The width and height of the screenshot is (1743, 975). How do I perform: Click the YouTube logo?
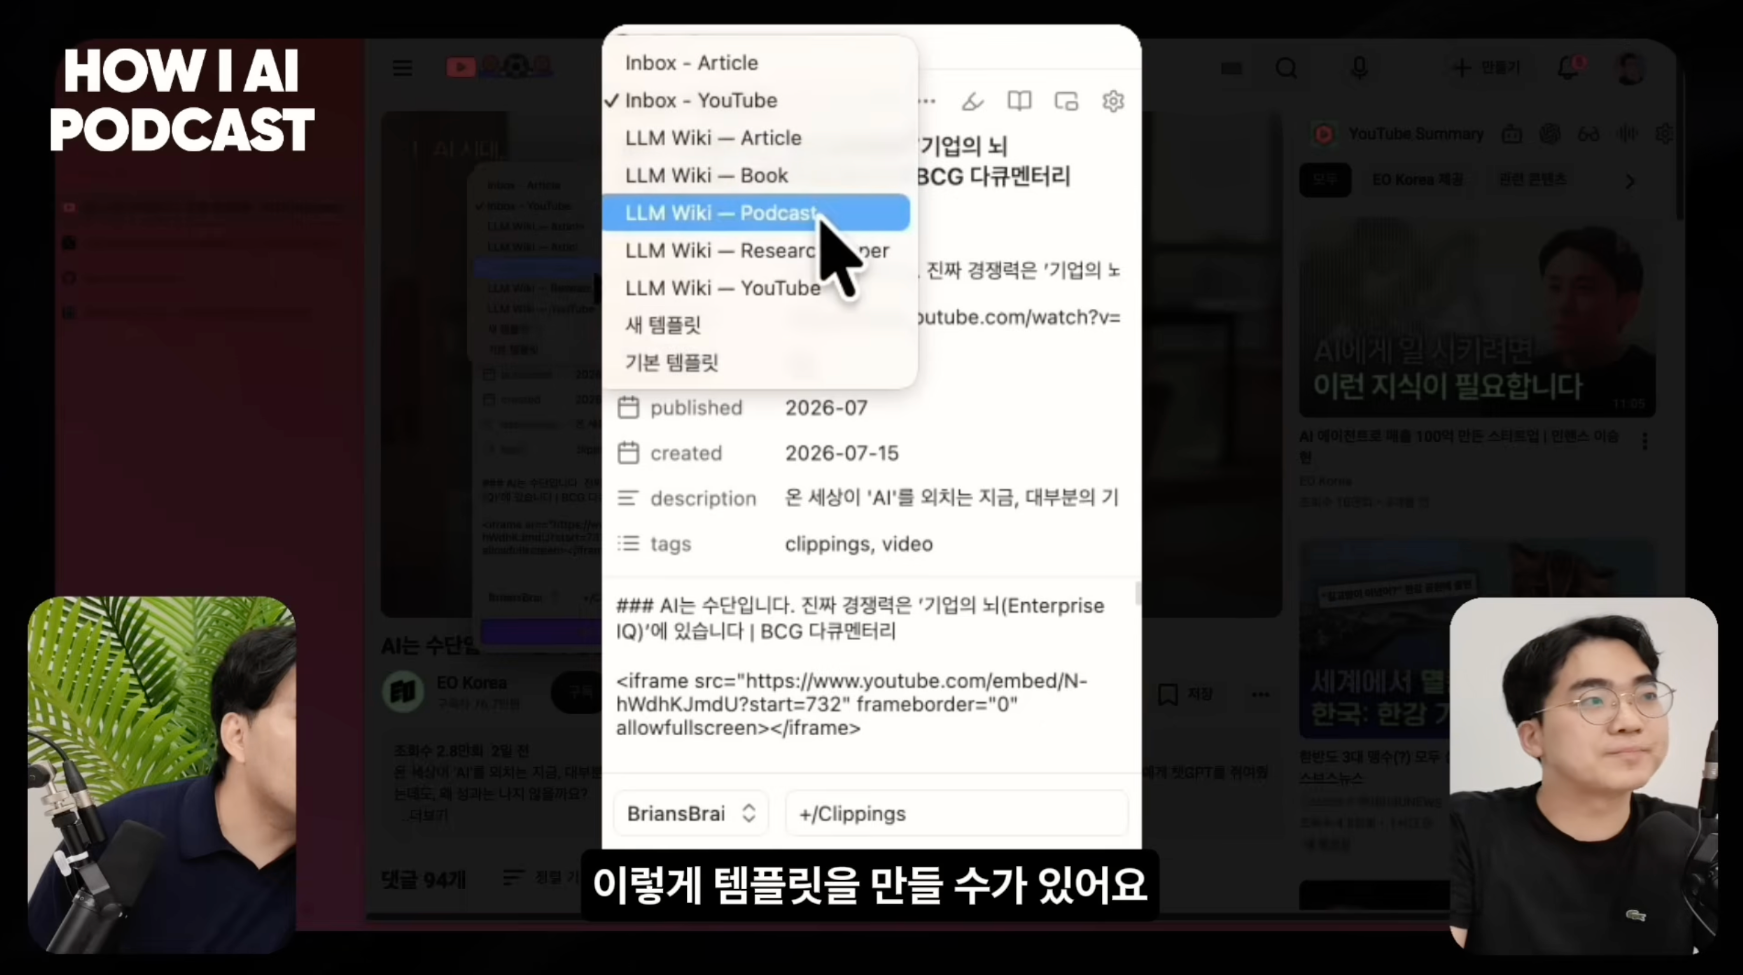coord(498,67)
